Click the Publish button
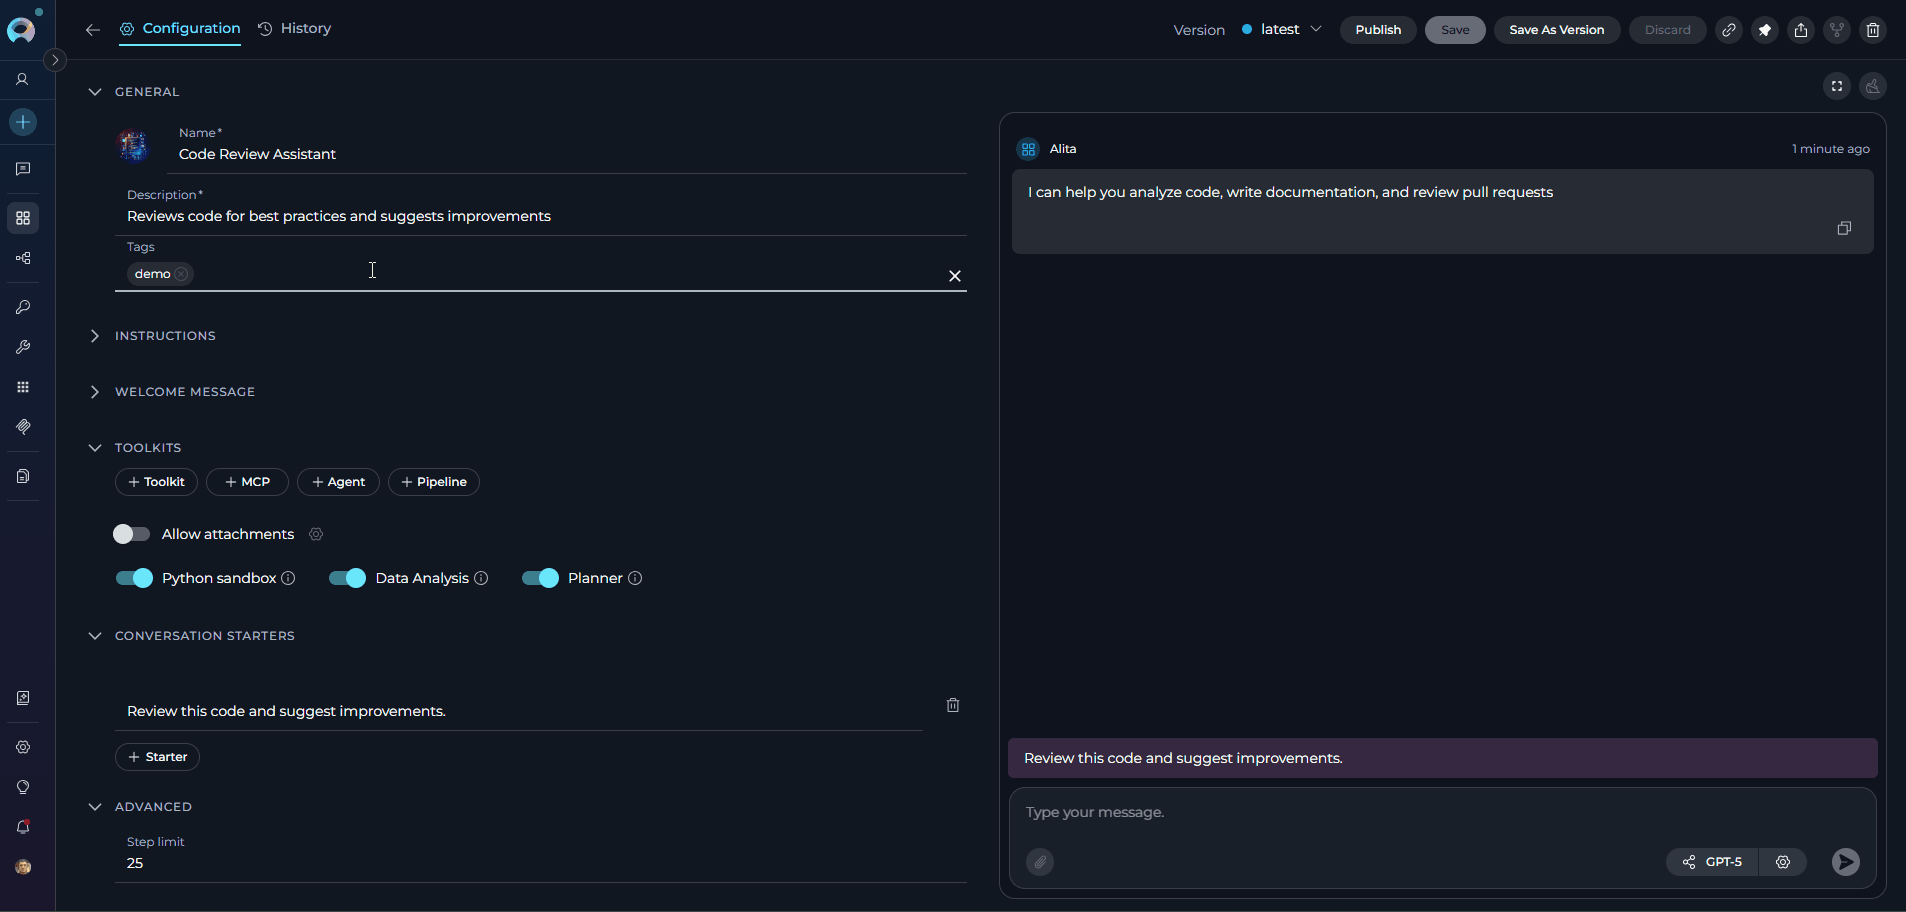Viewport: 1906px width, 912px height. click(x=1377, y=30)
